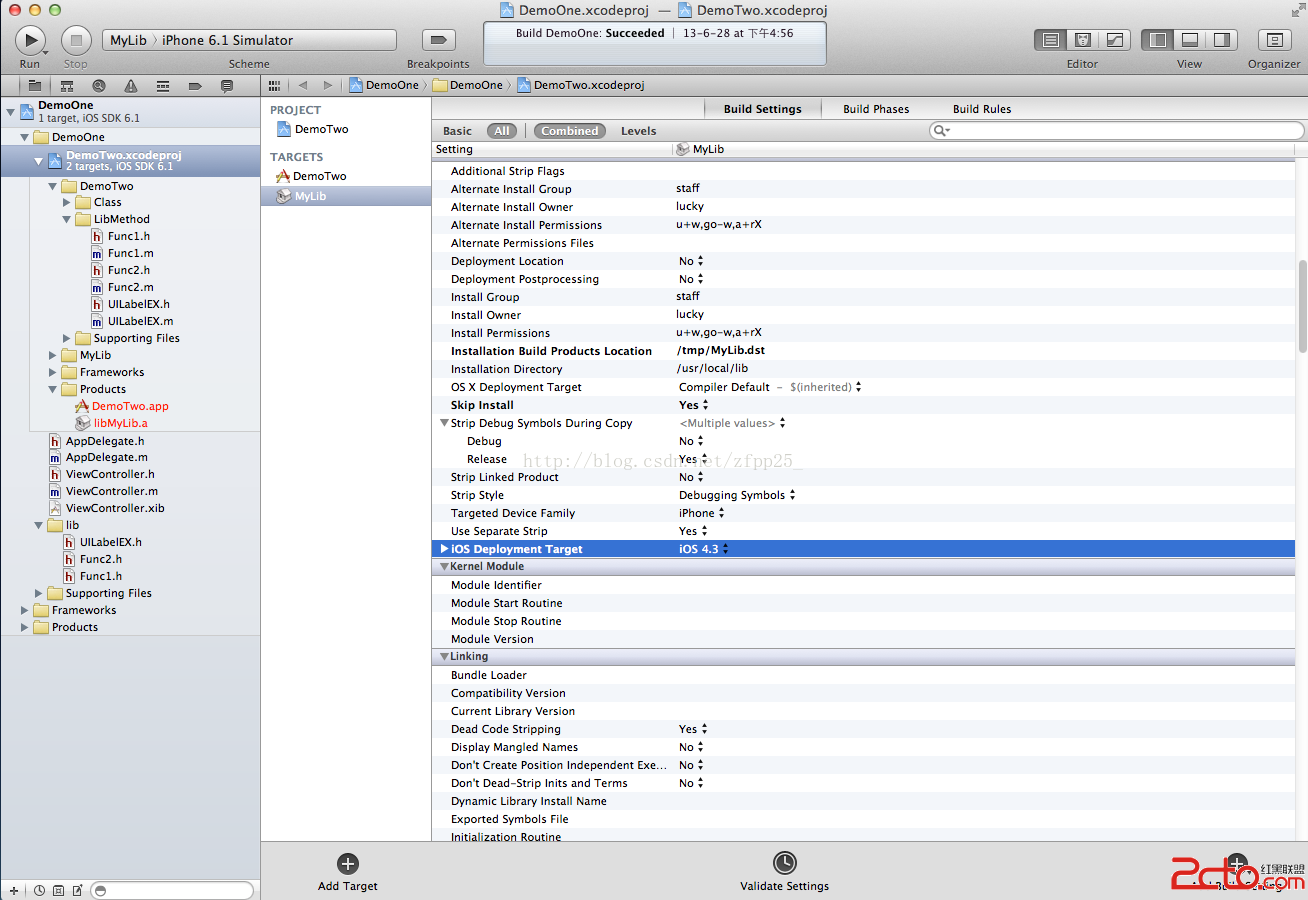Click the Run button in toolbar

pos(30,40)
